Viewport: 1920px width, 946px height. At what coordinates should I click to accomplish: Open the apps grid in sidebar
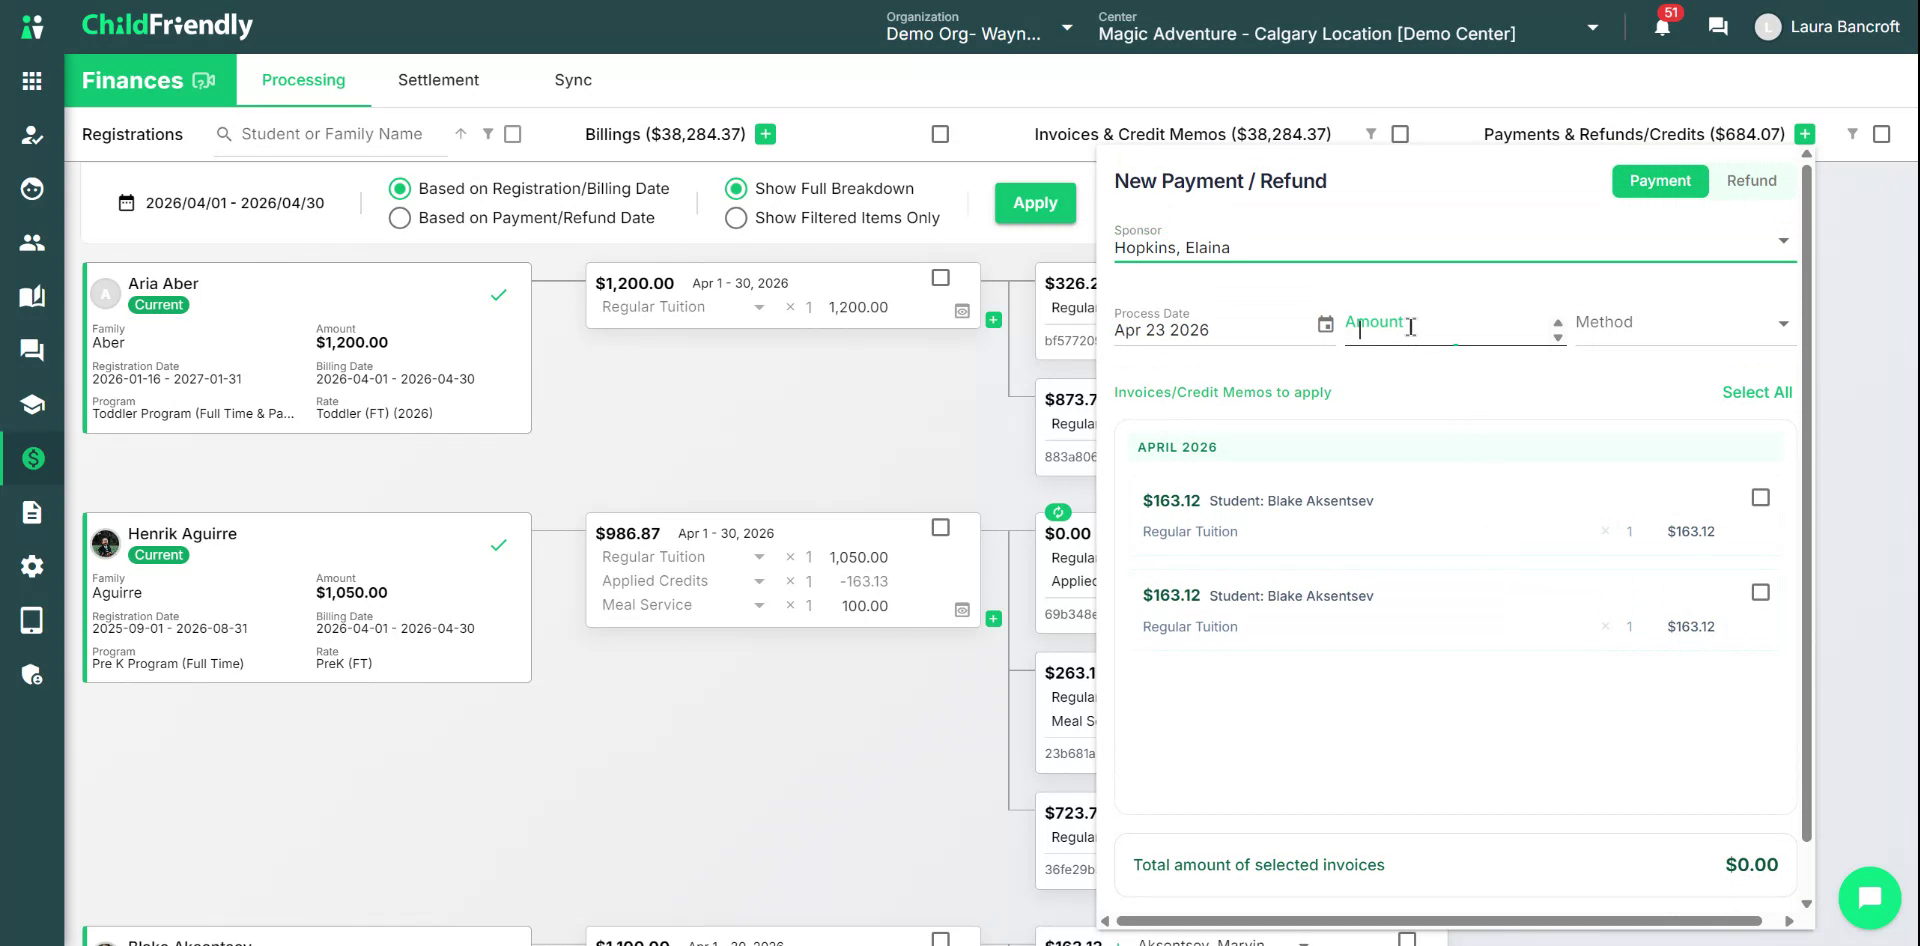(32, 81)
